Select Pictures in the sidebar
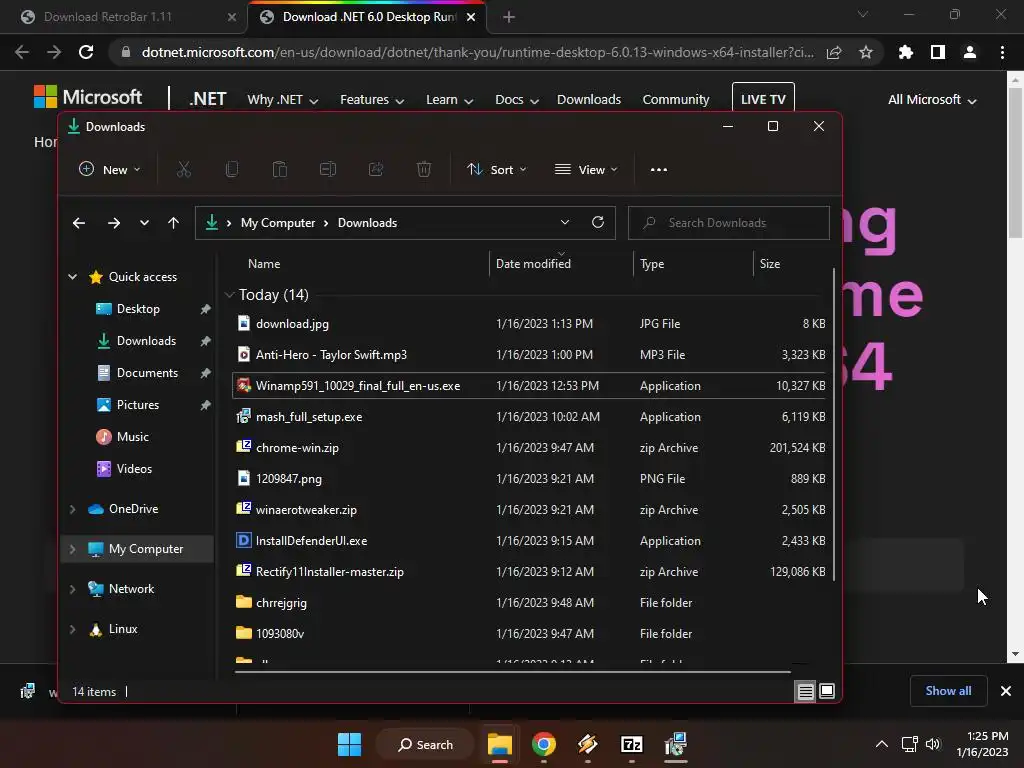This screenshot has width=1024, height=768. 138,405
